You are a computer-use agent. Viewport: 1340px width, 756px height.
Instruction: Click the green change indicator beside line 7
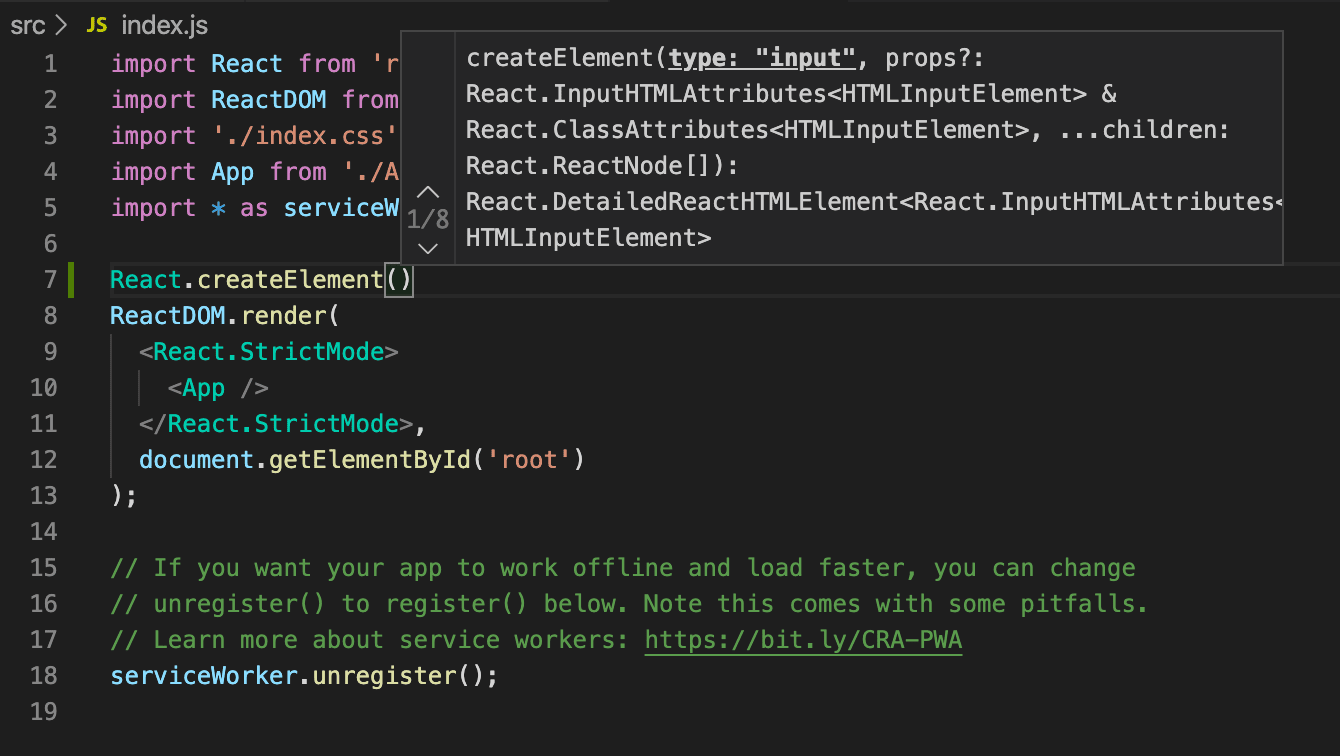pos(71,280)
